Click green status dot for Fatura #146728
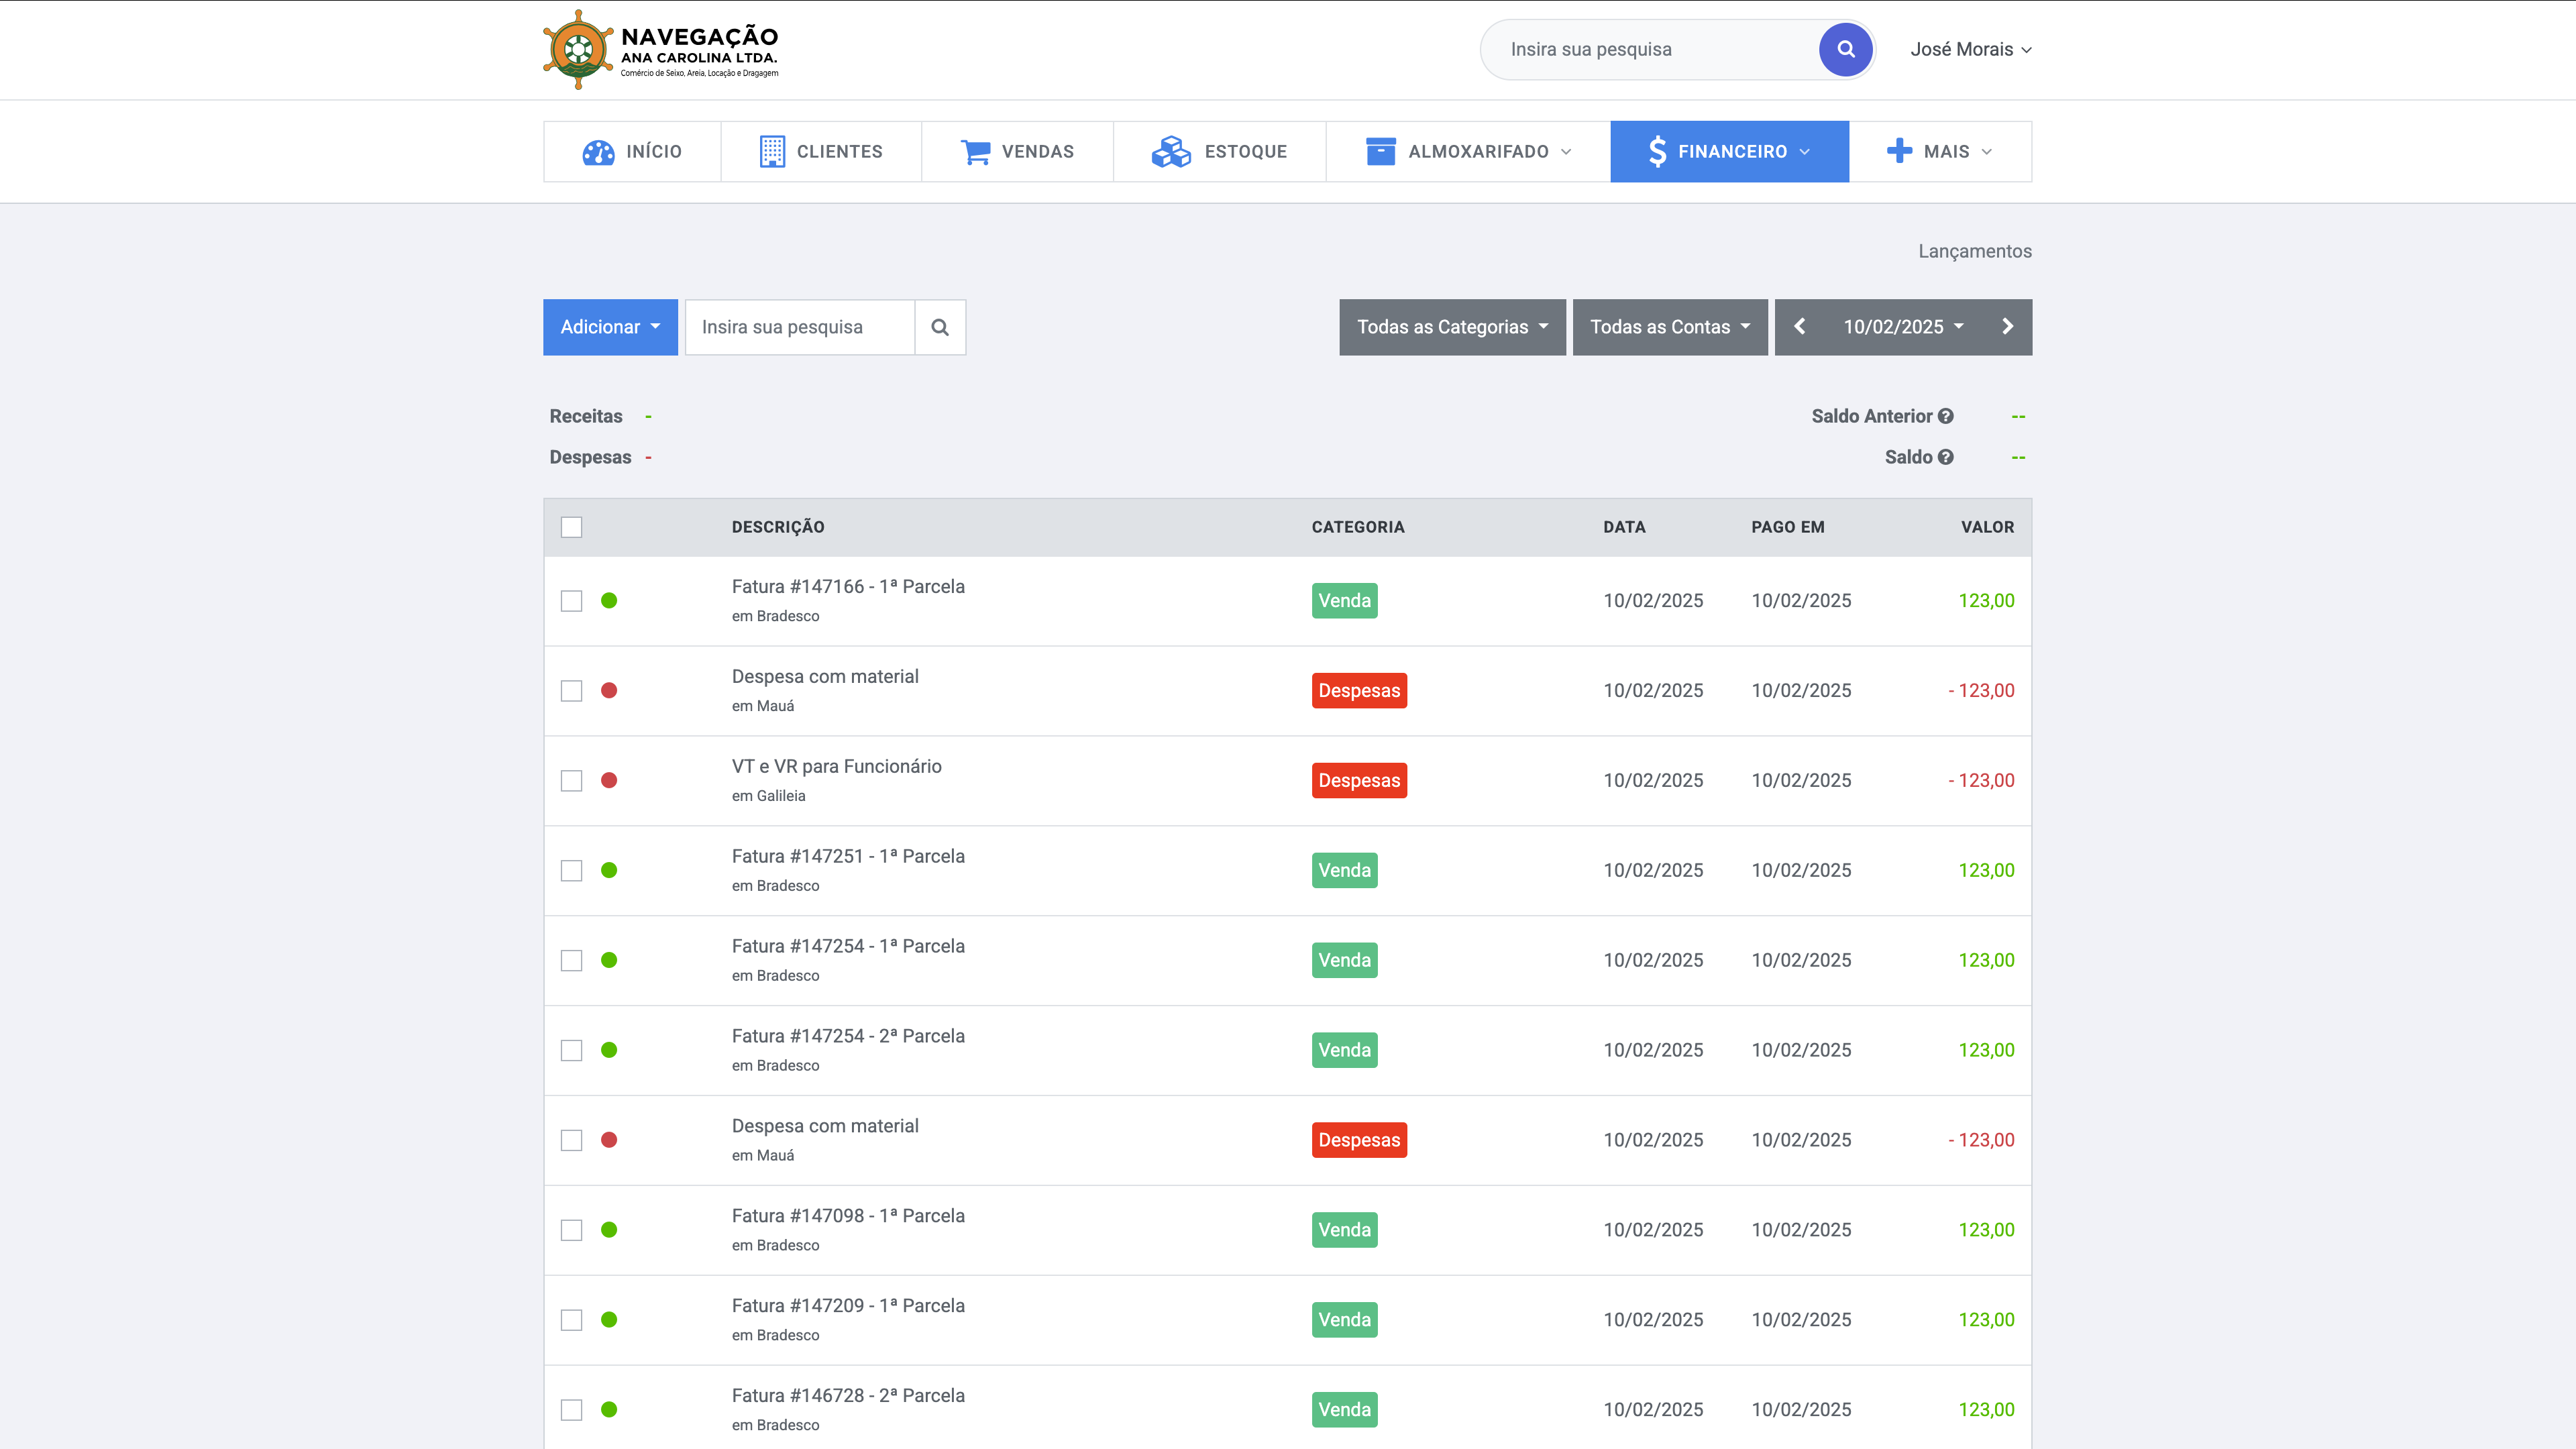This screenshot has width=2576, height=1449. pyautogui.click(x=609, y=1410)
